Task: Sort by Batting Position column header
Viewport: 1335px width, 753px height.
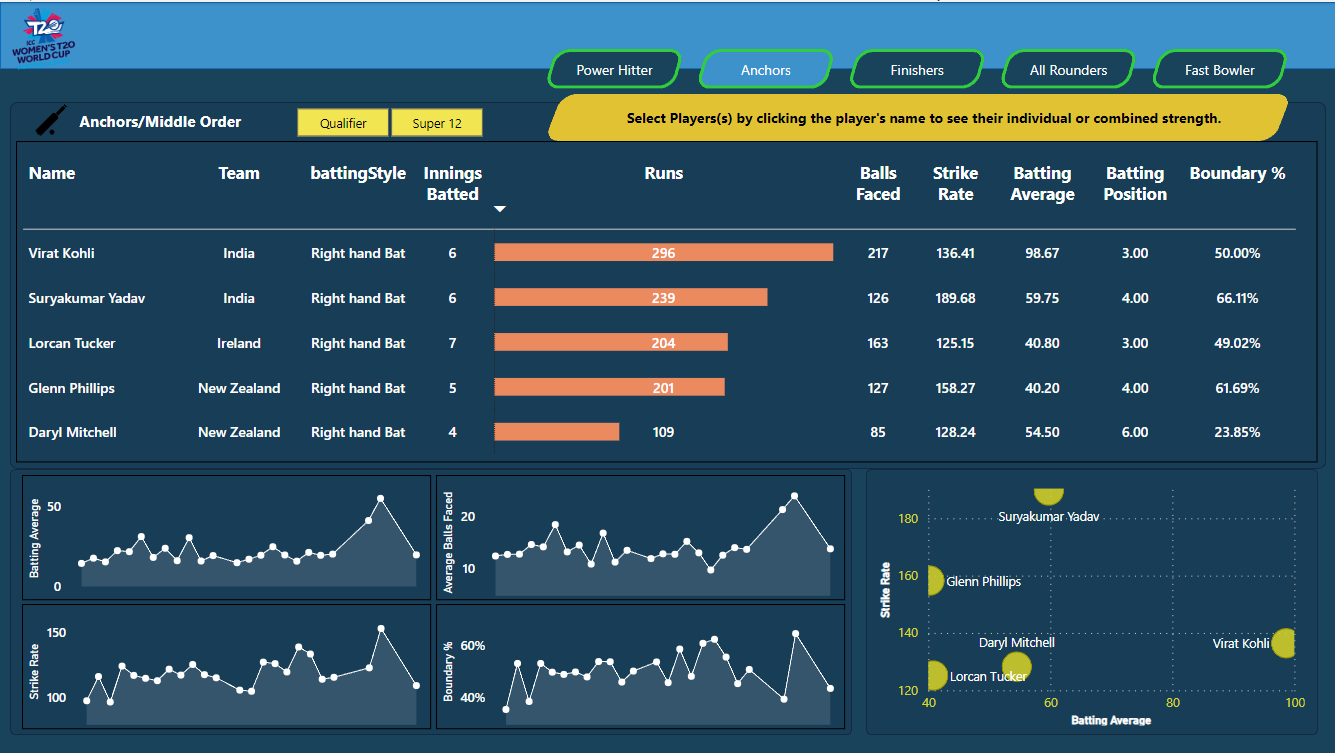Action: tap(1135, 184)
